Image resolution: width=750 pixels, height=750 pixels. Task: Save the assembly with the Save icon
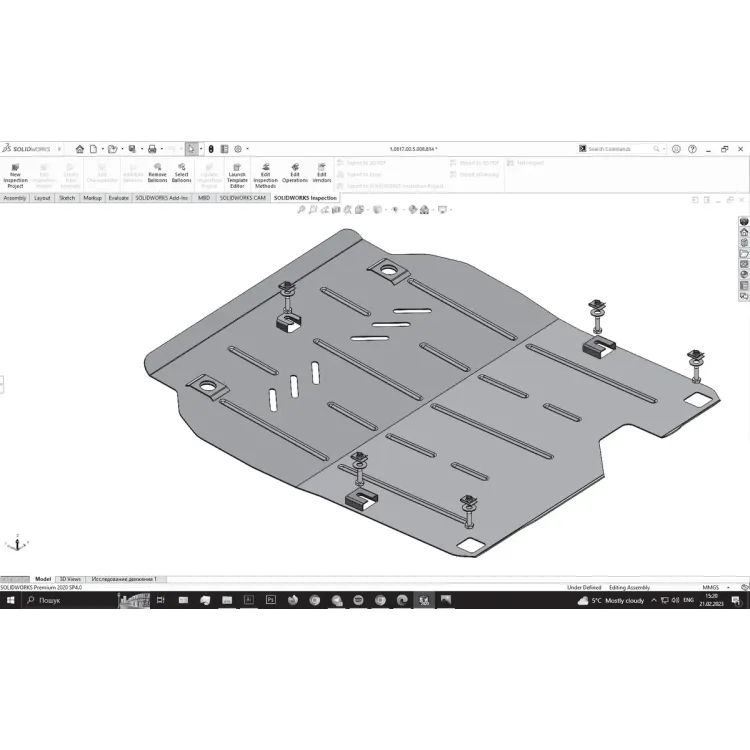(132, 149)
